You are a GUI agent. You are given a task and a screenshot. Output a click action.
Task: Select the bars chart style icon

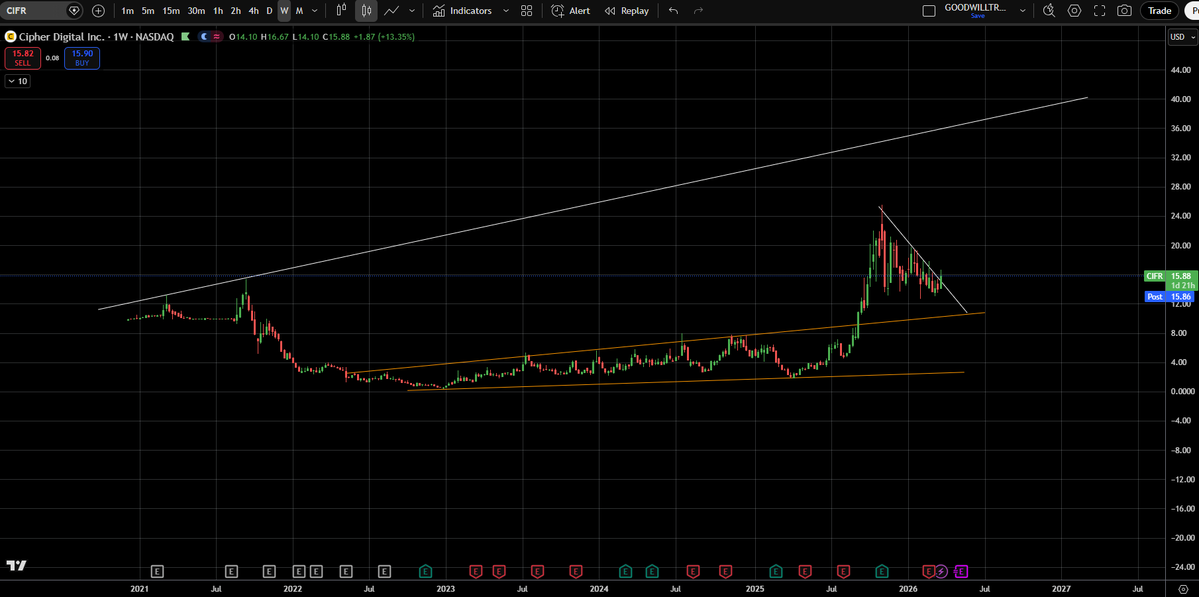pos(342,11)
